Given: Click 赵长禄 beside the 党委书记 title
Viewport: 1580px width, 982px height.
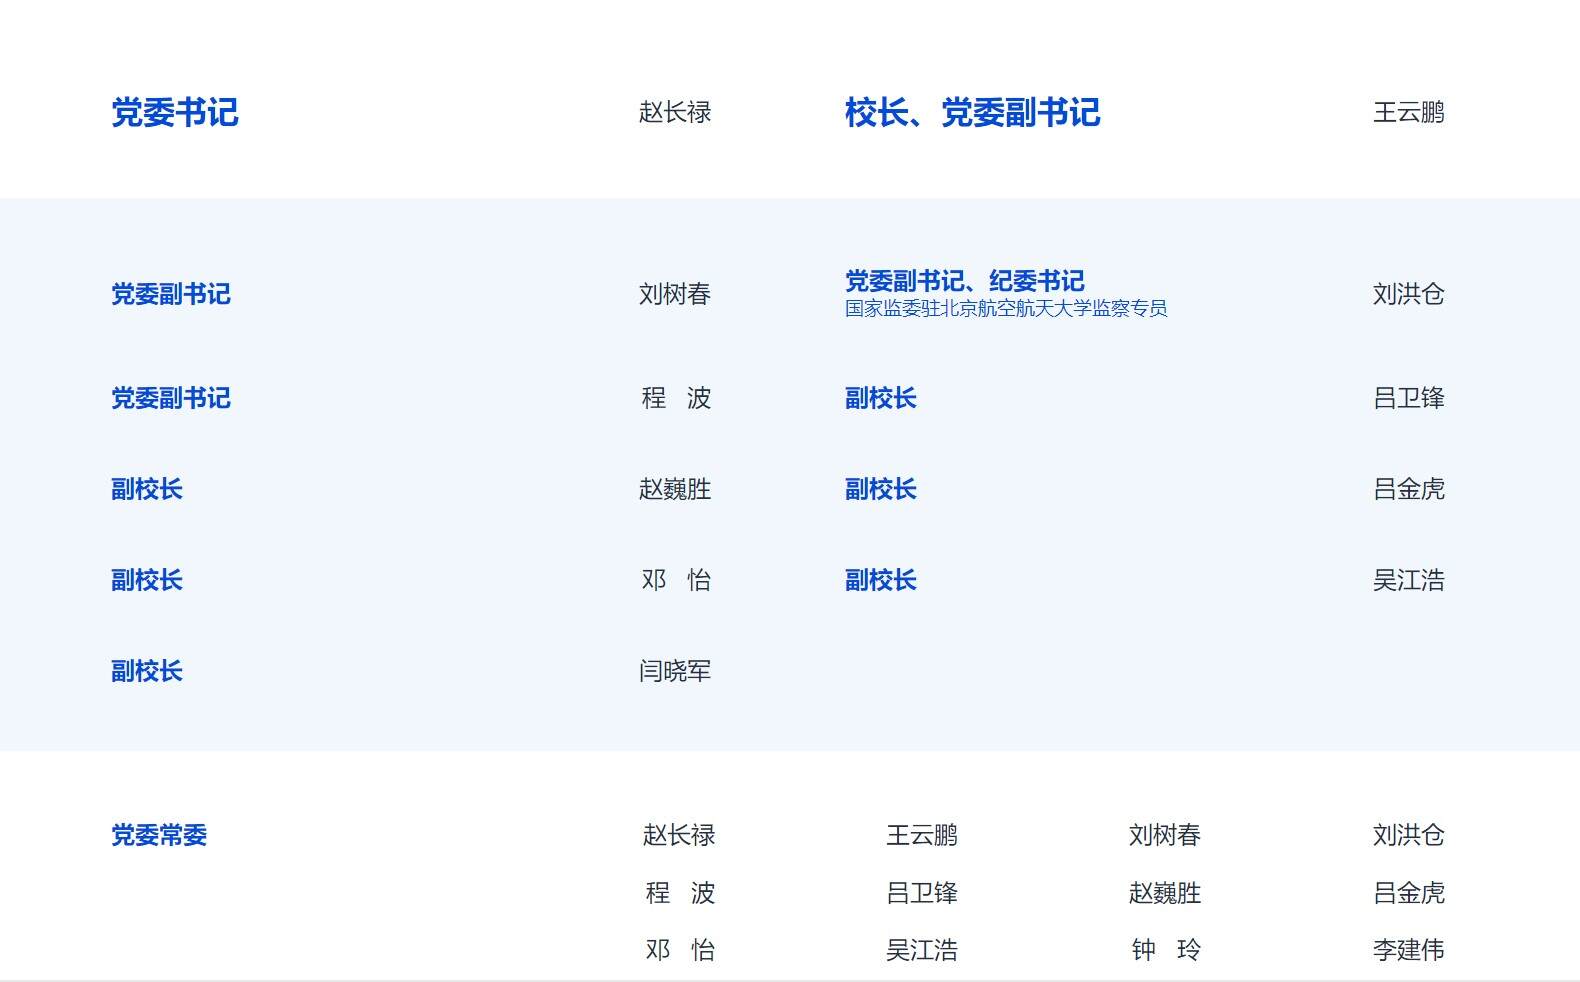Looking at the screenshot, I should (675, 112).
